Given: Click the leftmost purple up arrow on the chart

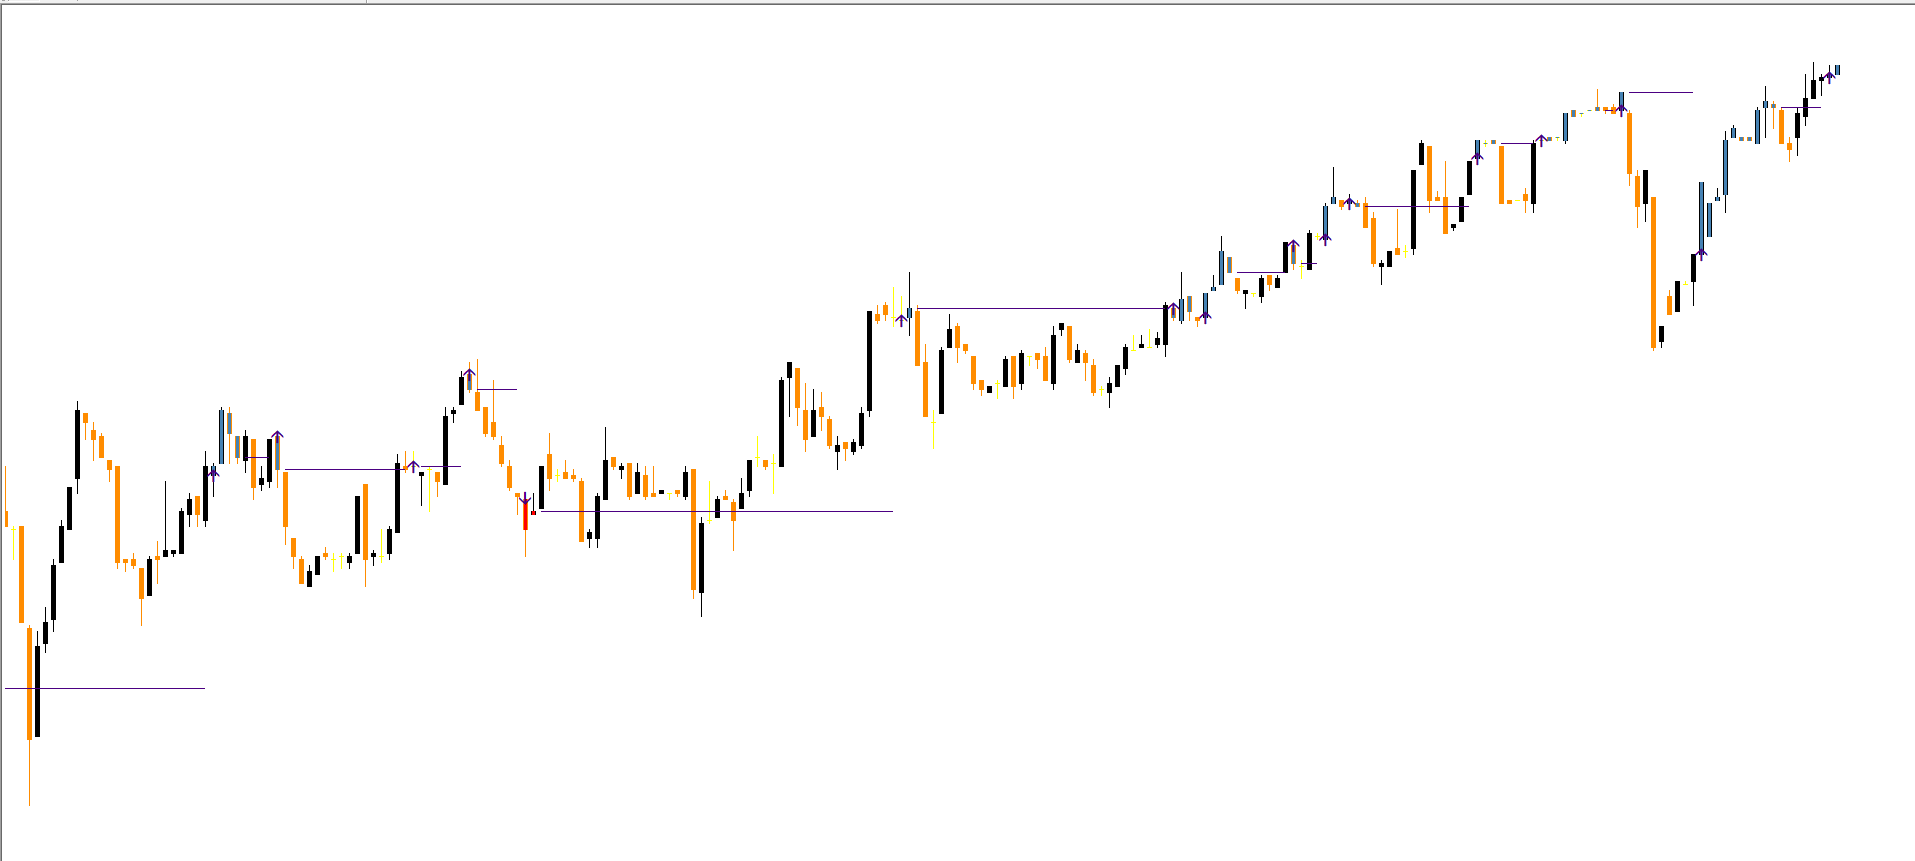Looking at the screenshot, I should click(x=213, y=471).
